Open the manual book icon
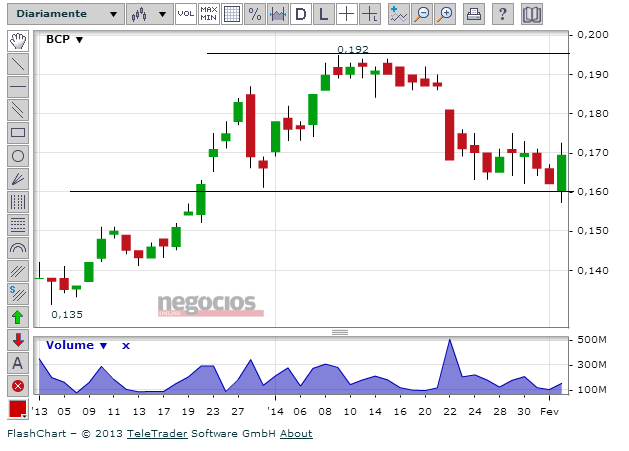This screenshot has height=451, width=629. pyautogui.click(x=532, y=14)
